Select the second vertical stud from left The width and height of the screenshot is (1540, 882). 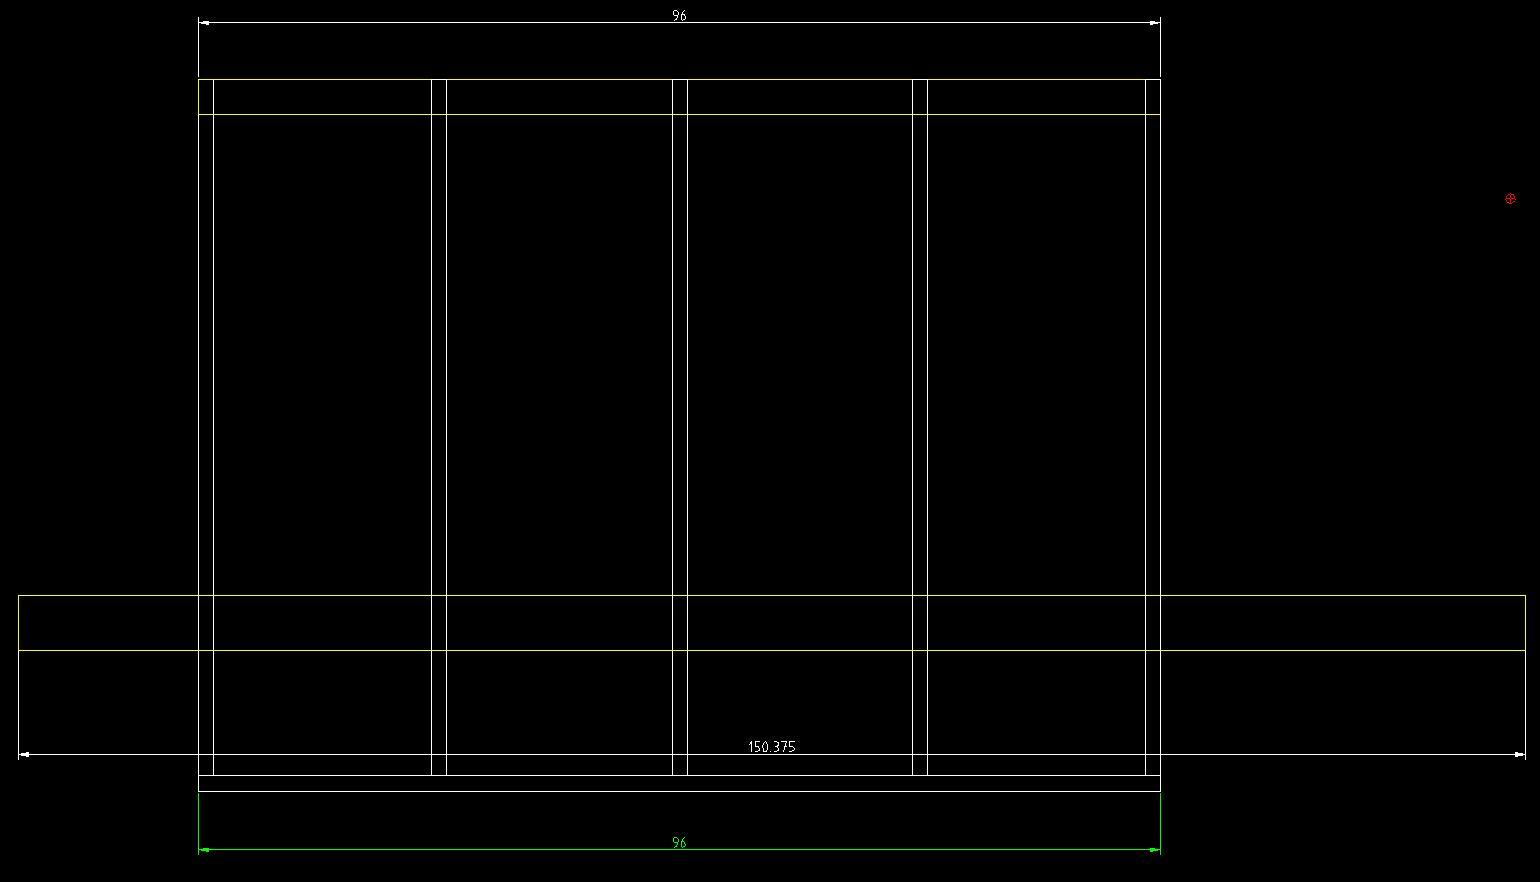coord(438,350)
